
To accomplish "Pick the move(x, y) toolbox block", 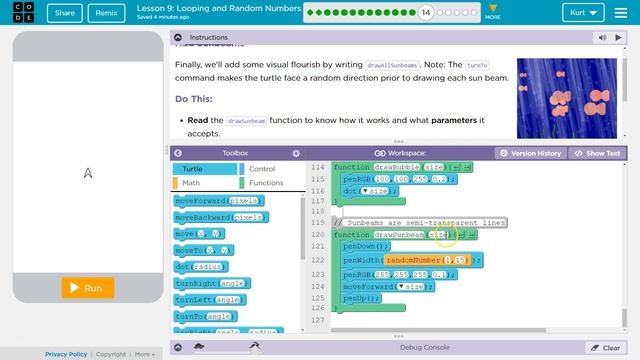I will [199, 234].
